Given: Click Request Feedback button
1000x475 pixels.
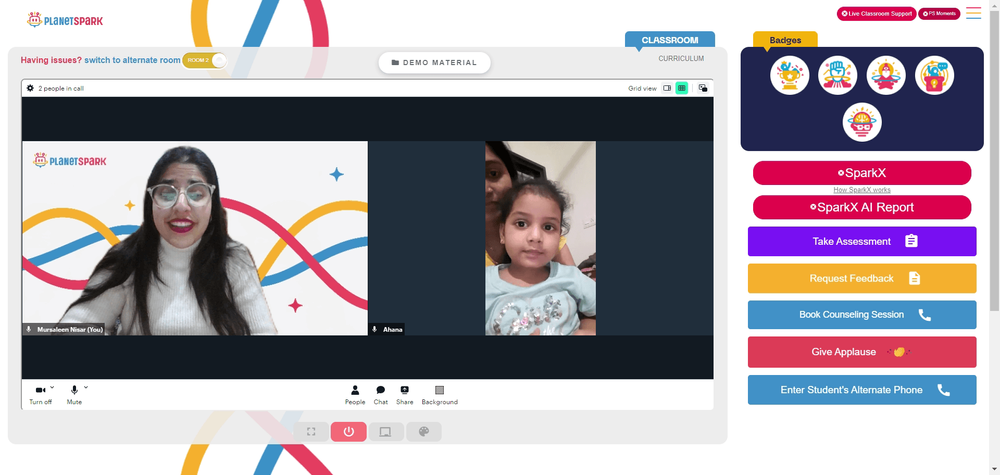Looking at the screenshot, I should [x=862, y=278].
